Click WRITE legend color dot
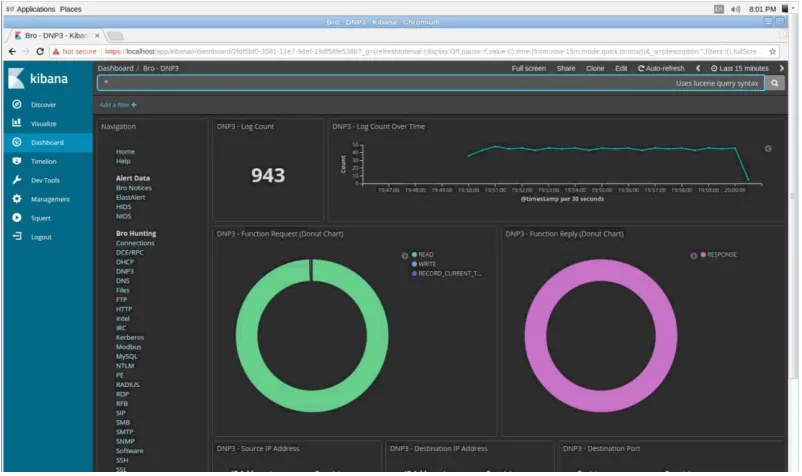 coord(414,264)
